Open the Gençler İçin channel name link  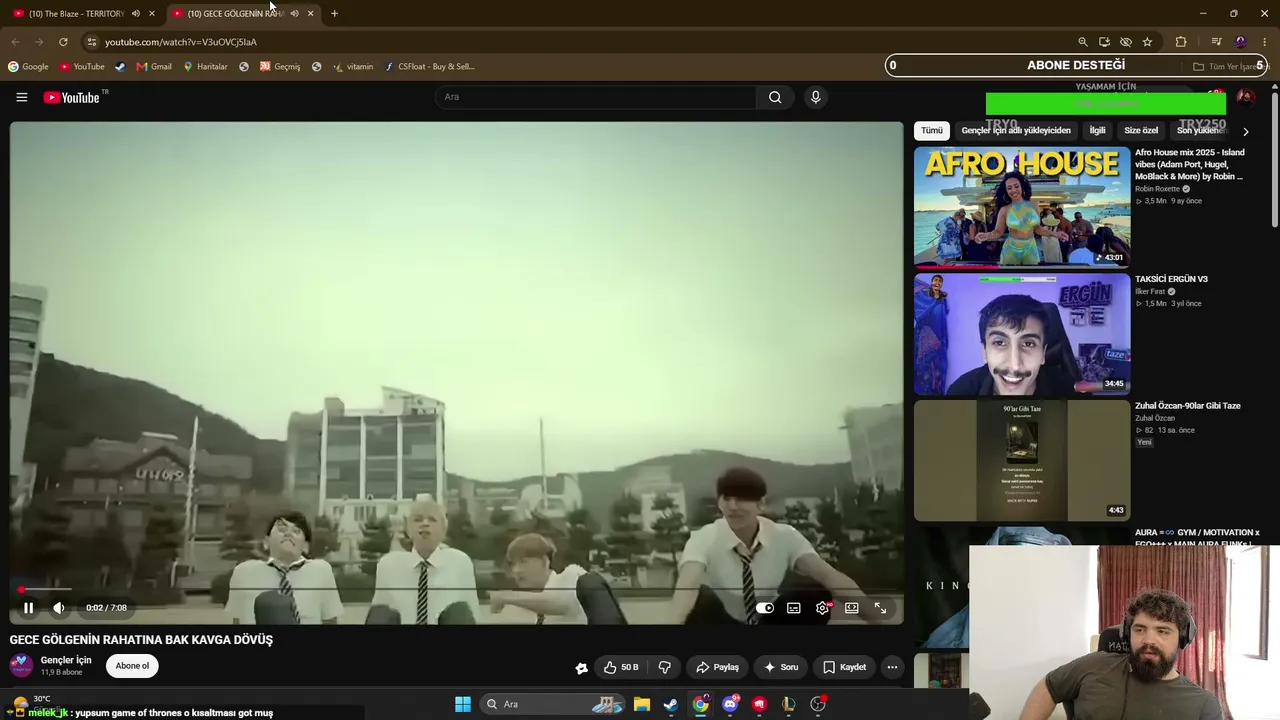(x=66, y=660)
